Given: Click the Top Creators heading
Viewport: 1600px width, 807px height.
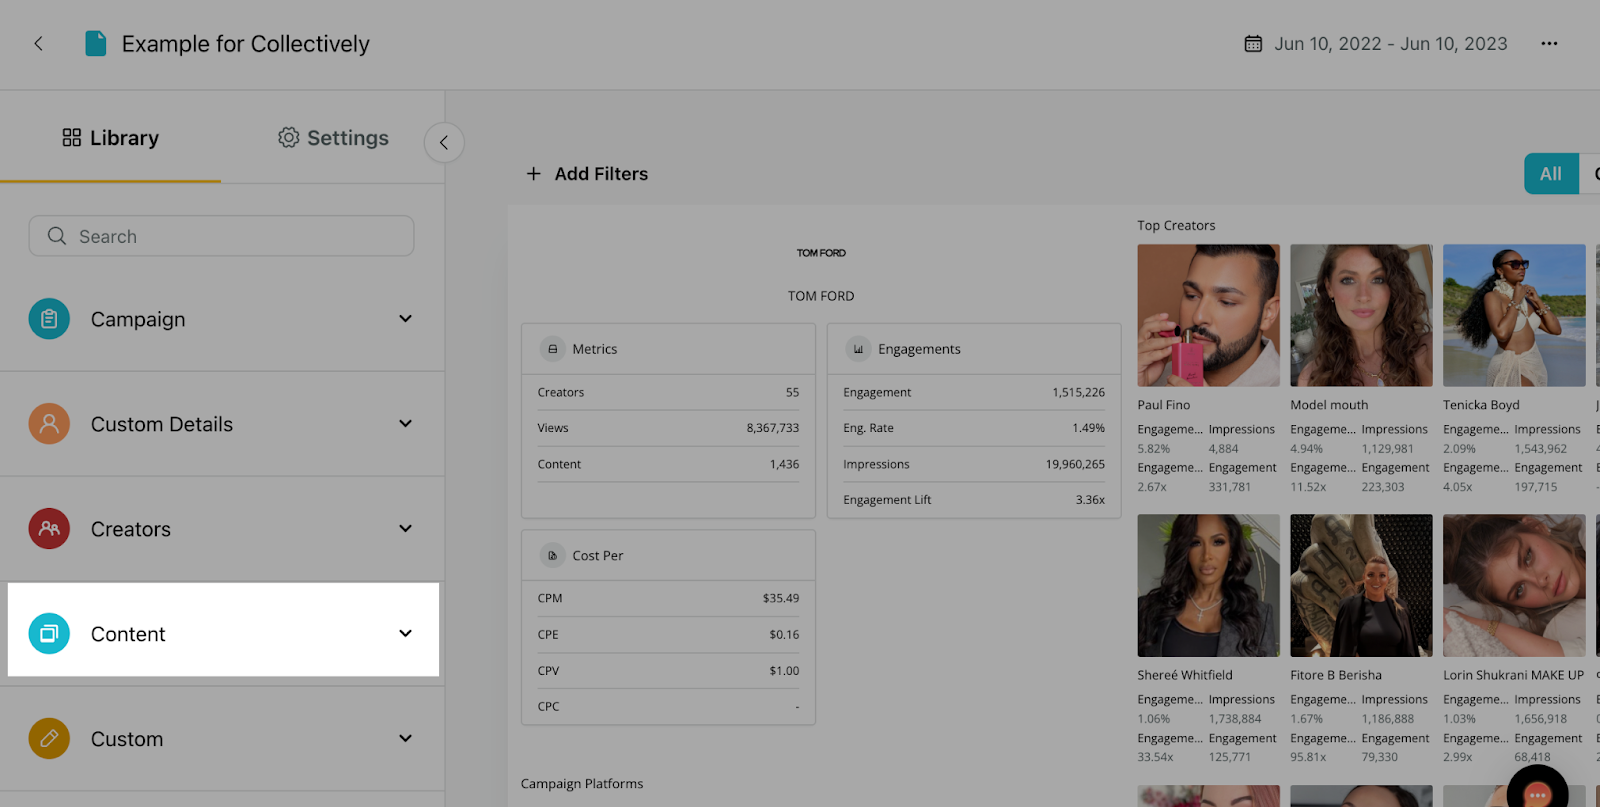Looking at the screenshot, I should pos(1176,226).
